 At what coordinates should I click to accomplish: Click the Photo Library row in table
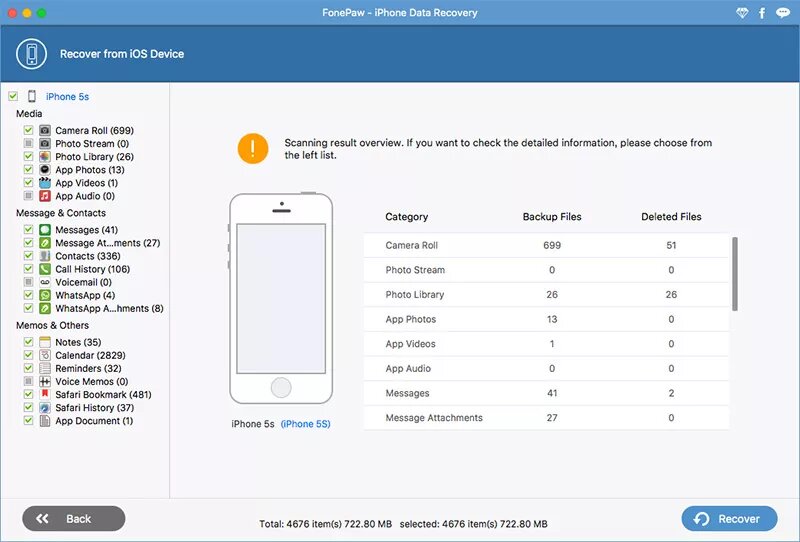click(546, 294)
